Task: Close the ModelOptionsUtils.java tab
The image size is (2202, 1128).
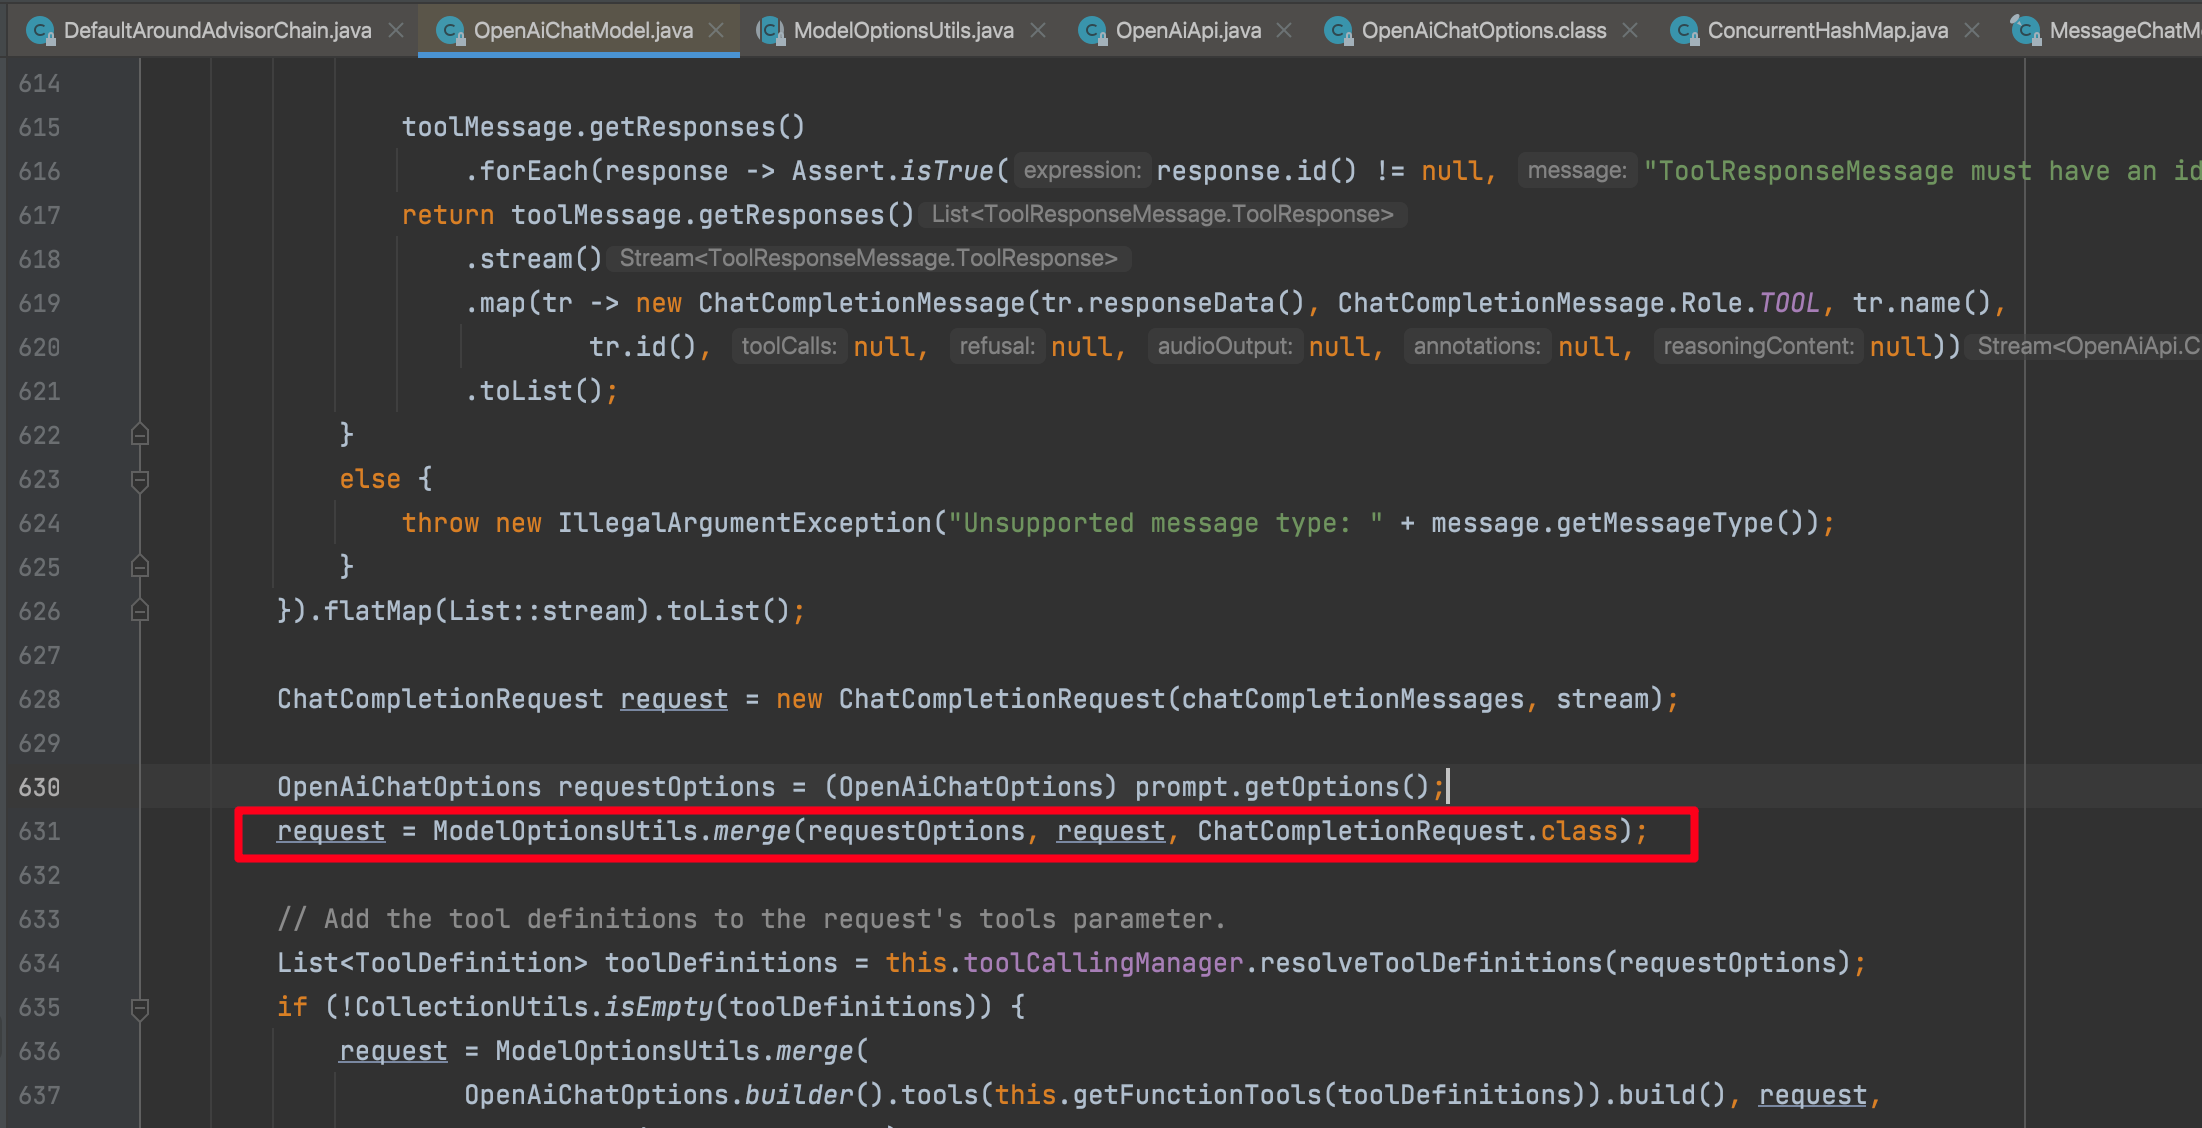Action: [1038, 31]
